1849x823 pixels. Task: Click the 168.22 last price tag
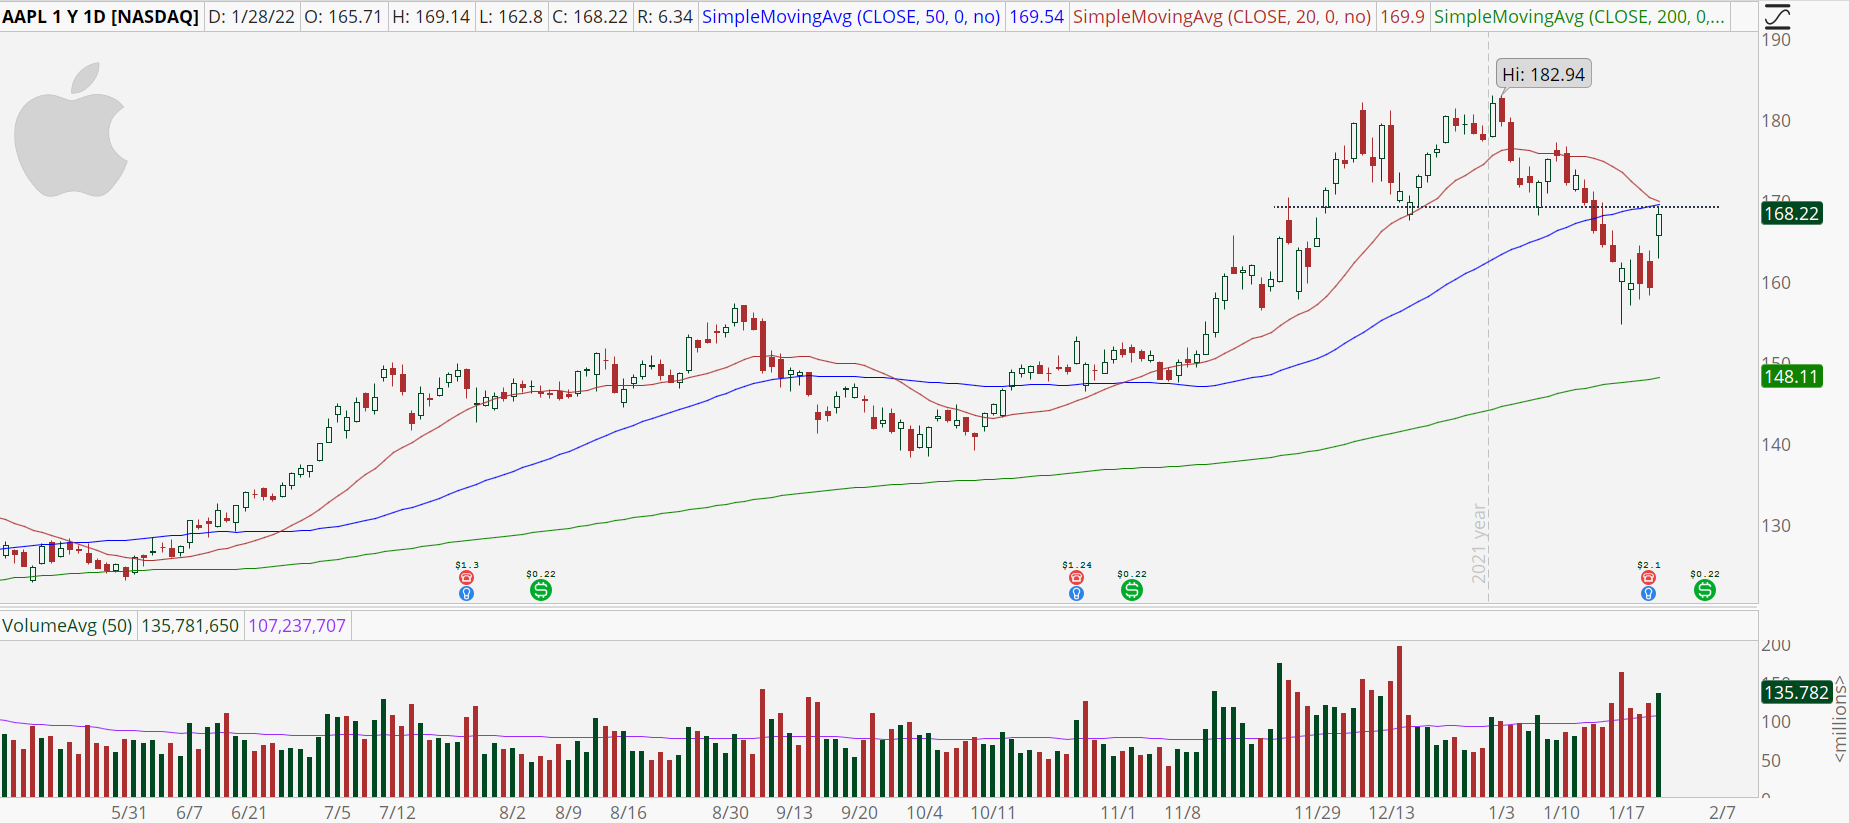[1791, 213]
